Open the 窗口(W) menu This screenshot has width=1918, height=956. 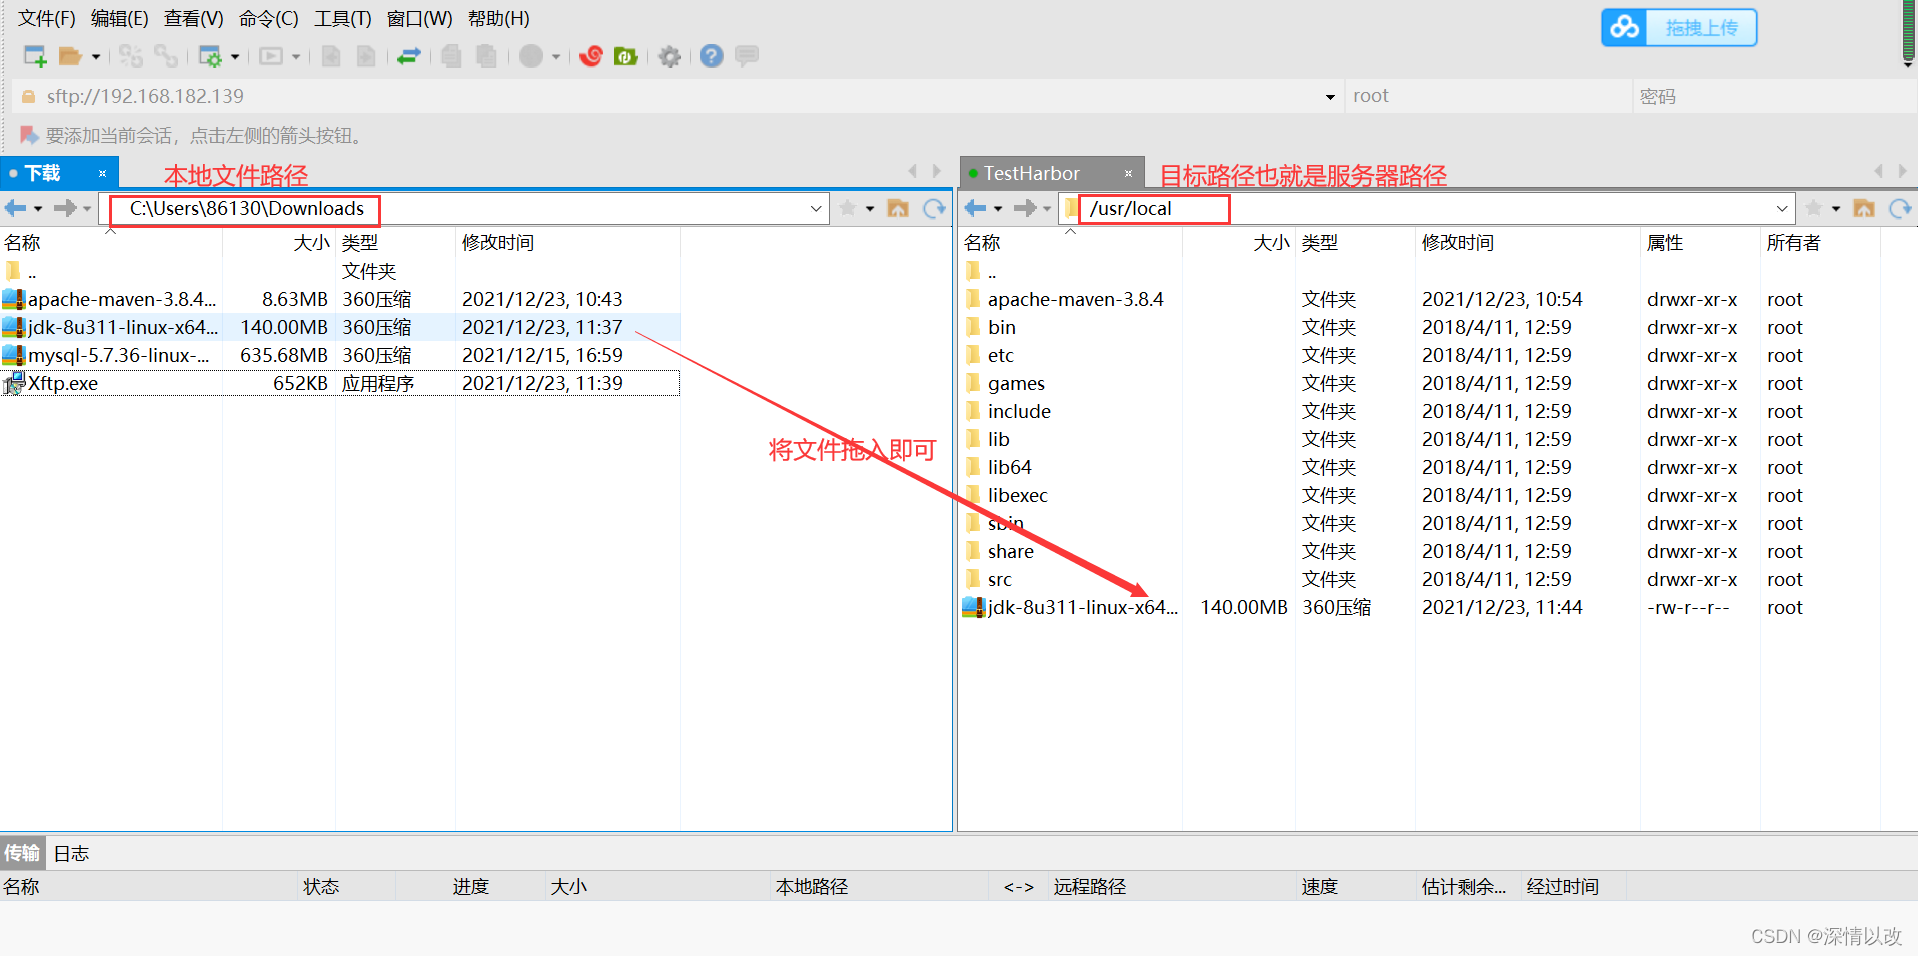coord(419,19)
